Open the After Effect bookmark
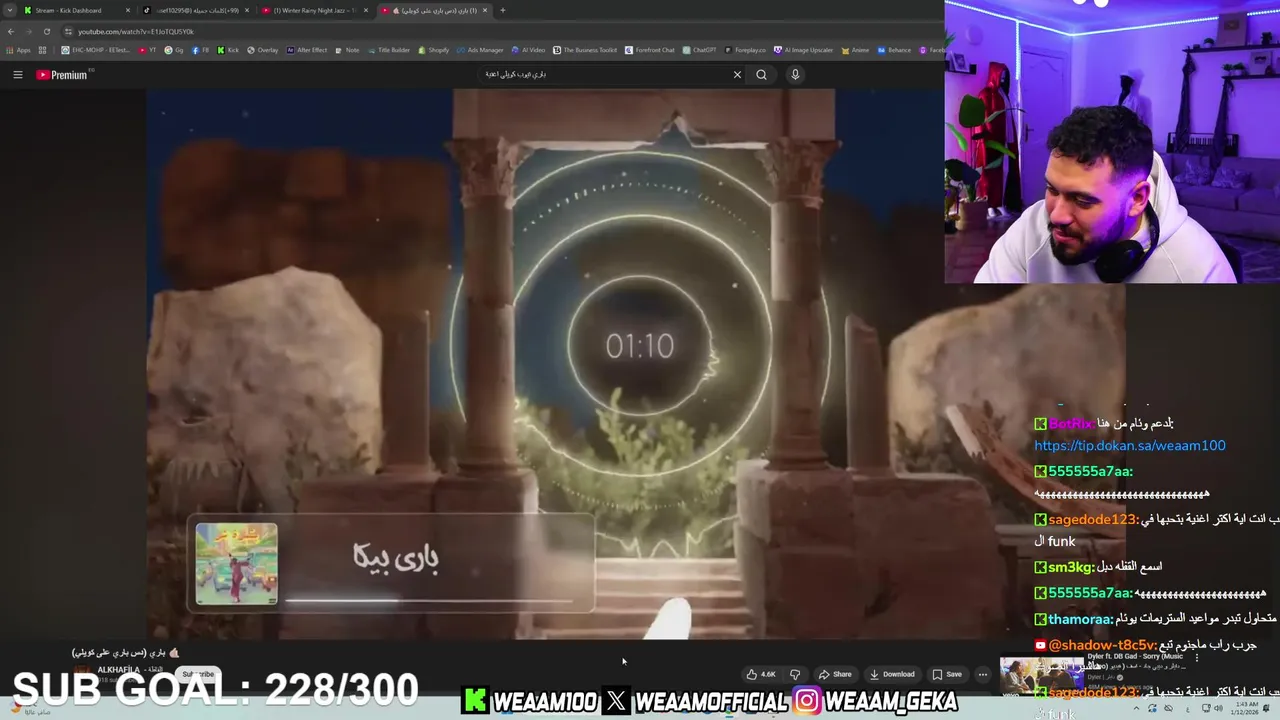Image resolution: width=1280 pixels, height=720 pixels. (307, 50)
